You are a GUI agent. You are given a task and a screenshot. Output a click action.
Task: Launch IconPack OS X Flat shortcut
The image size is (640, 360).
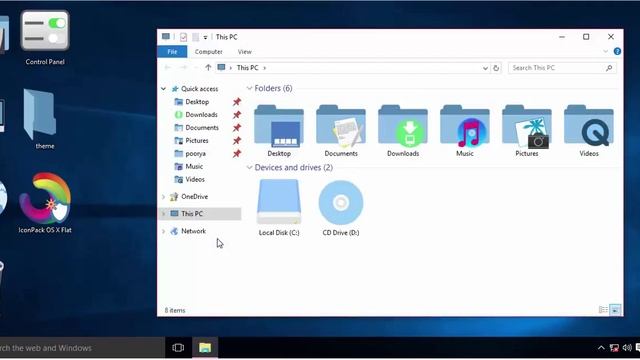click(x=45, y=203)
